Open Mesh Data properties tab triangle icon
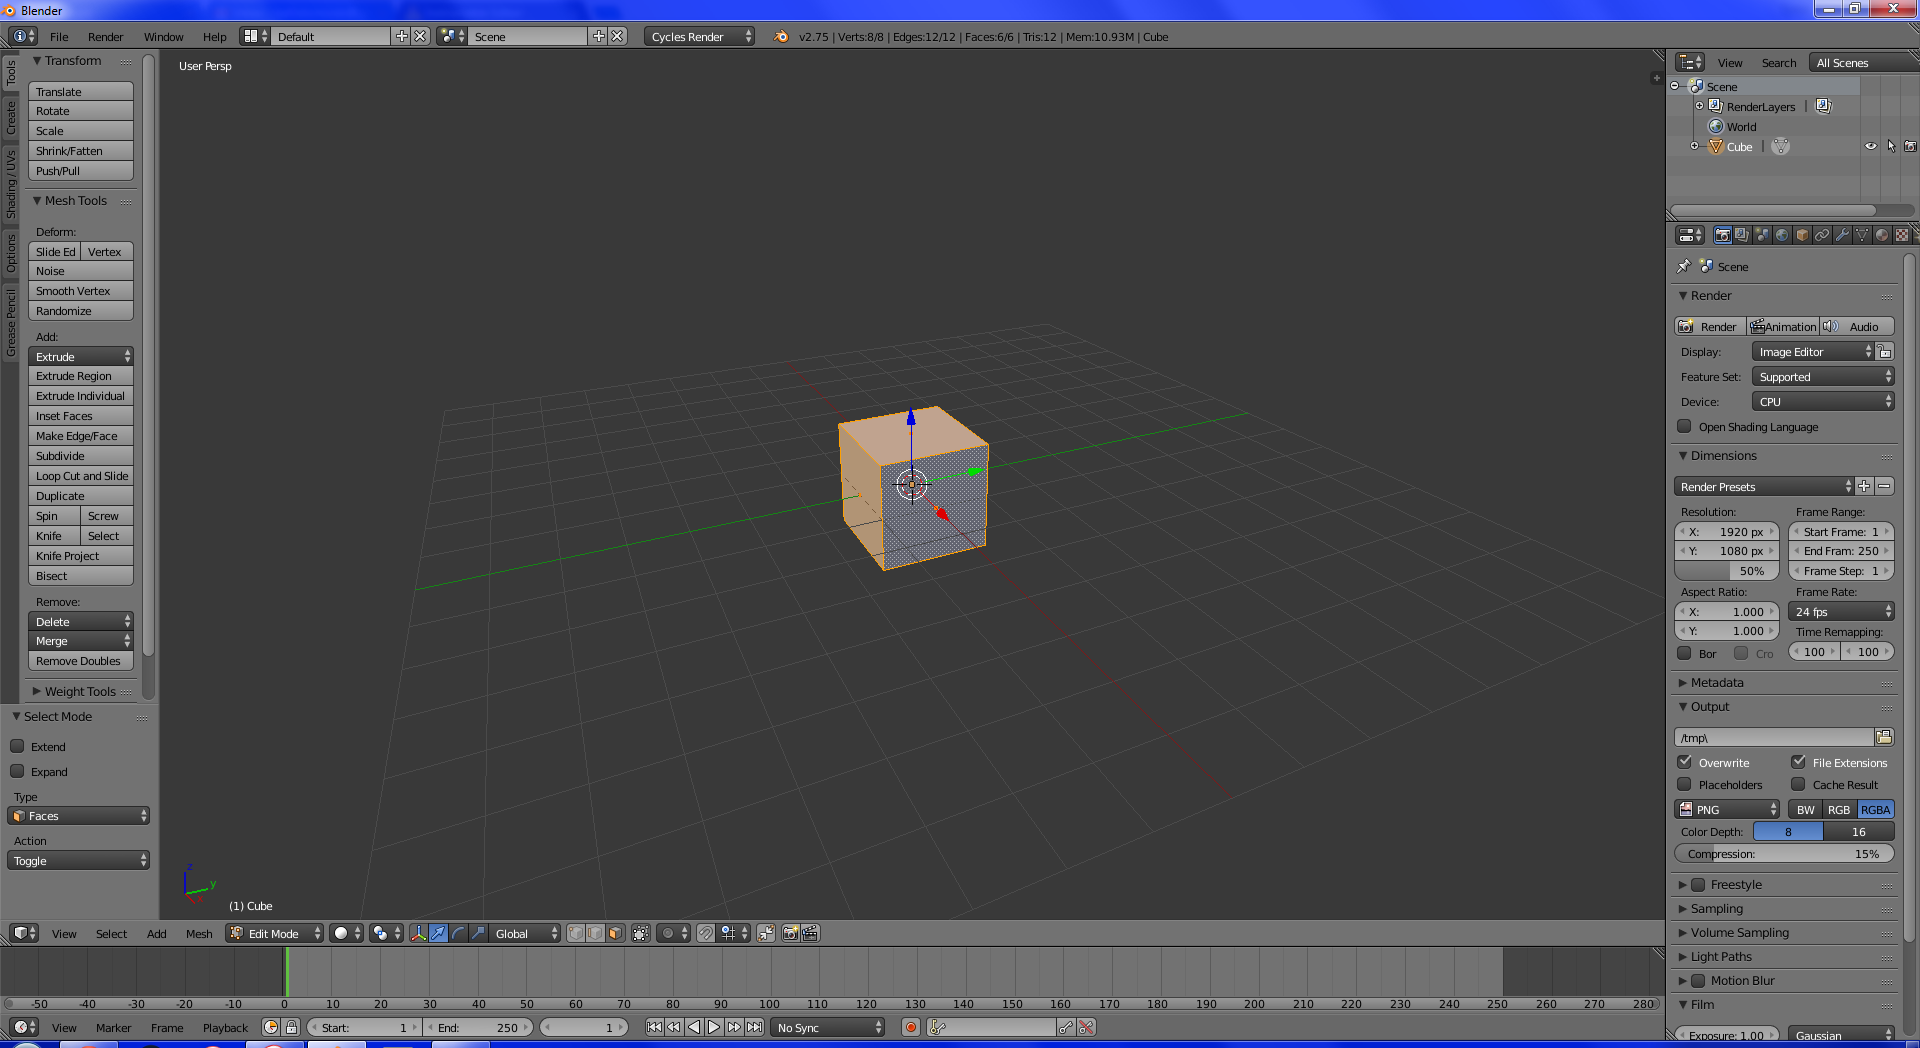Screen dimensions: 1920x1048 [1862, 235]
